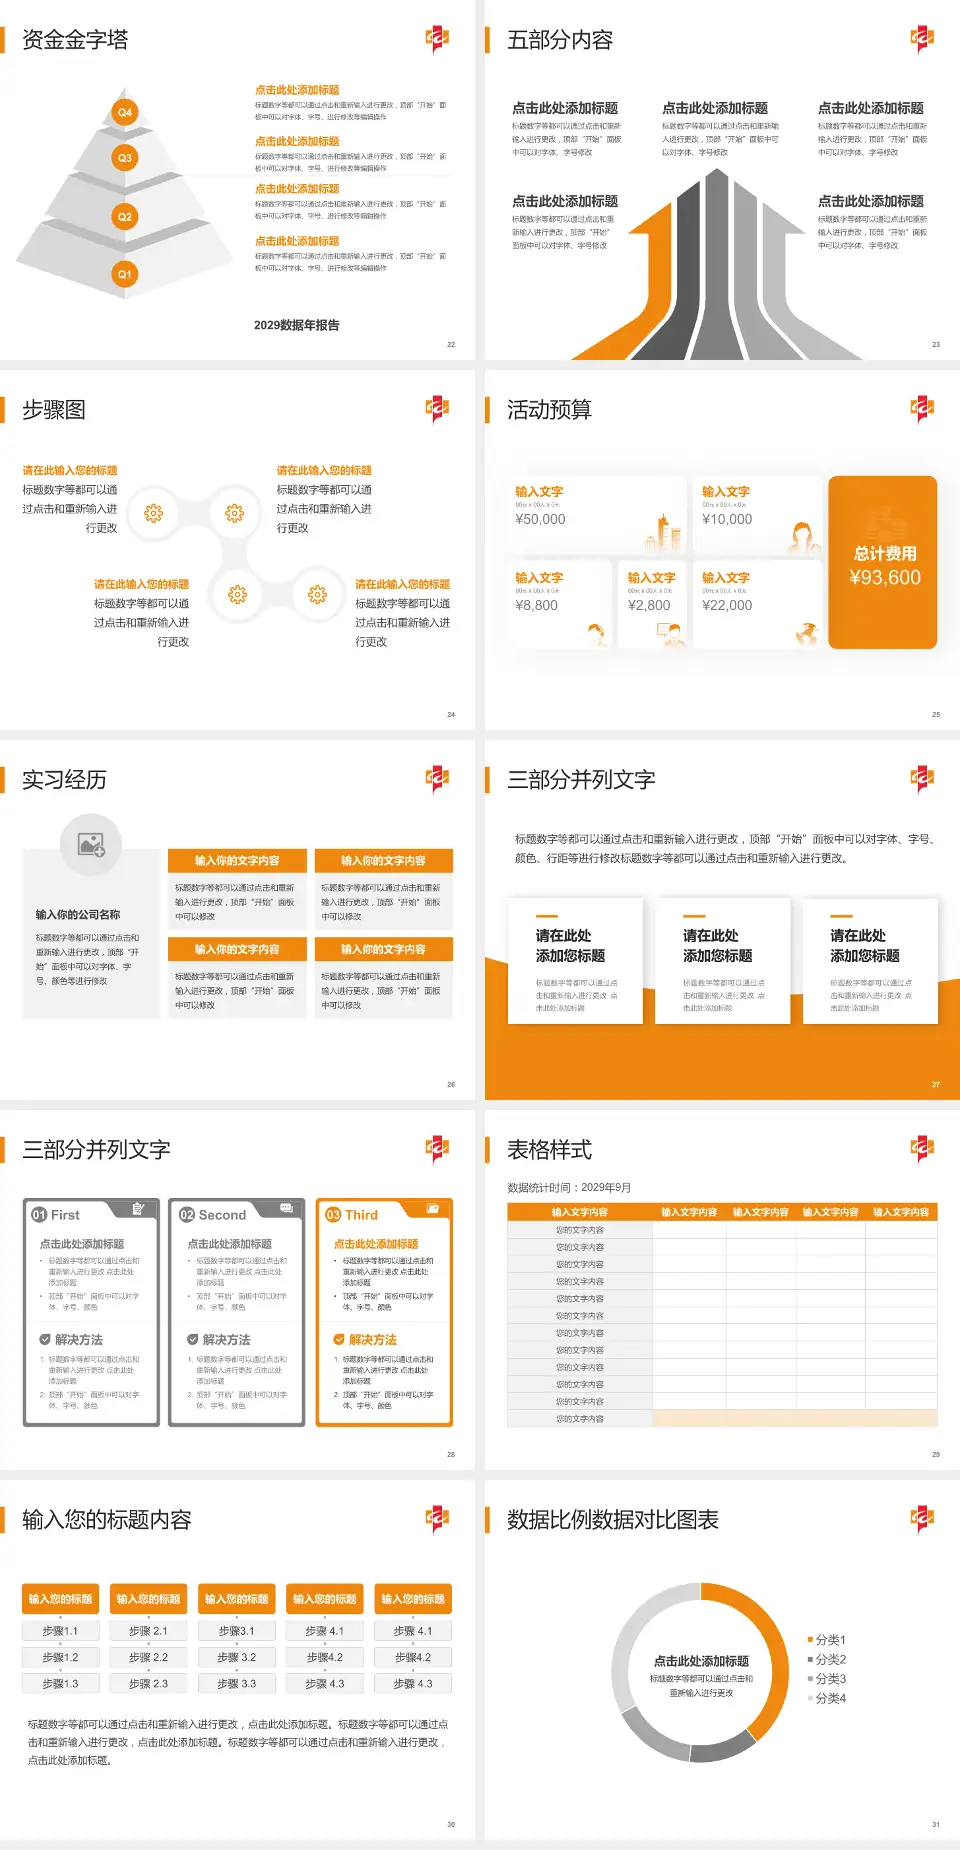Click the Q3 circle on the pyramid
This screenshot has width=960, height=1850.
point(125,158)
